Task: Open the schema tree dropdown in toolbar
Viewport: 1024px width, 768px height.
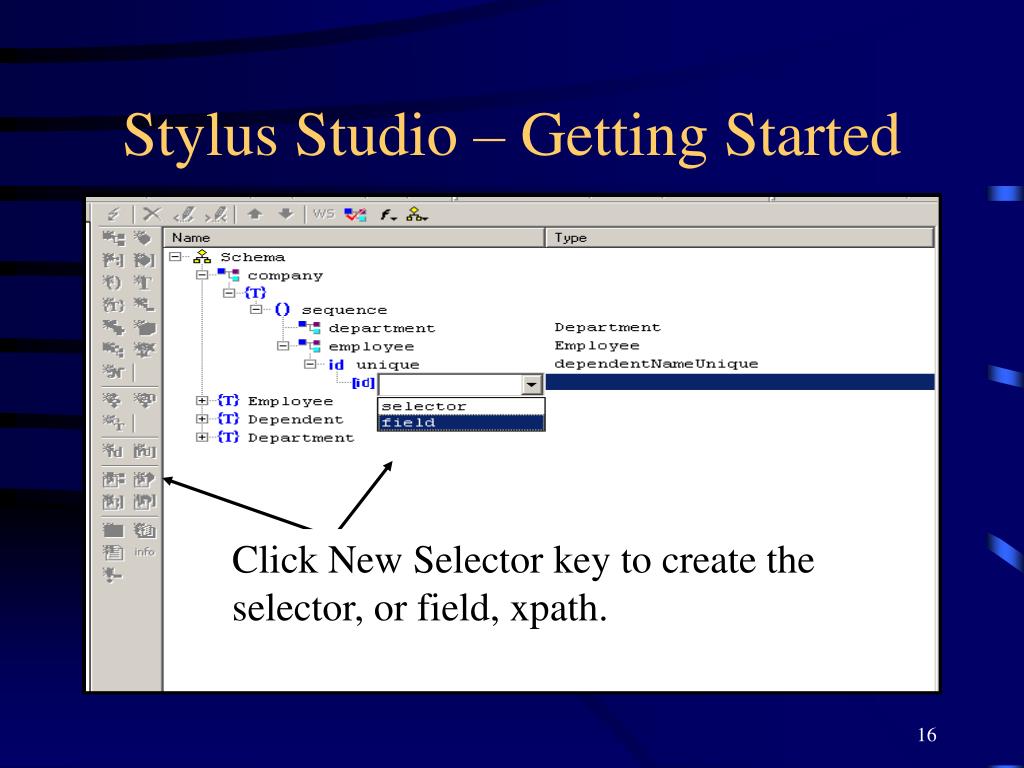Action: pos(417,214)
